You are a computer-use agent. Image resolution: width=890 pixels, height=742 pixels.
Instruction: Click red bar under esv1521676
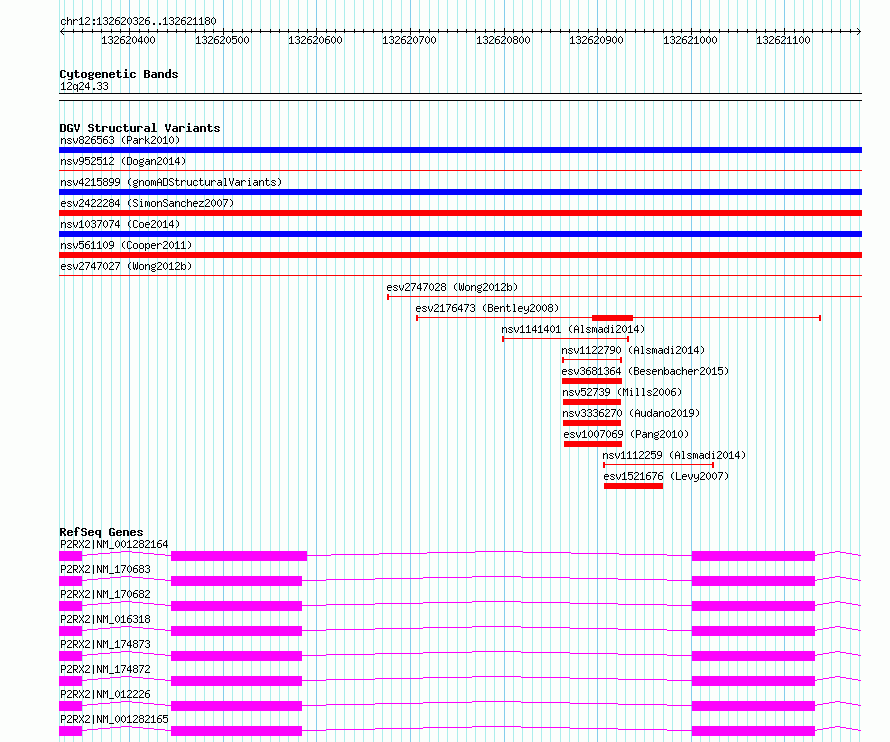[633, 486]
